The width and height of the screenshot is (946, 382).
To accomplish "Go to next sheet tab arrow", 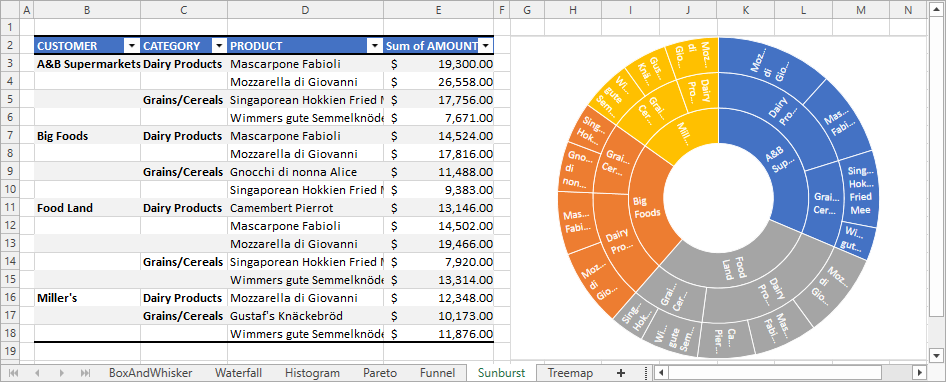I will [62, 373].
